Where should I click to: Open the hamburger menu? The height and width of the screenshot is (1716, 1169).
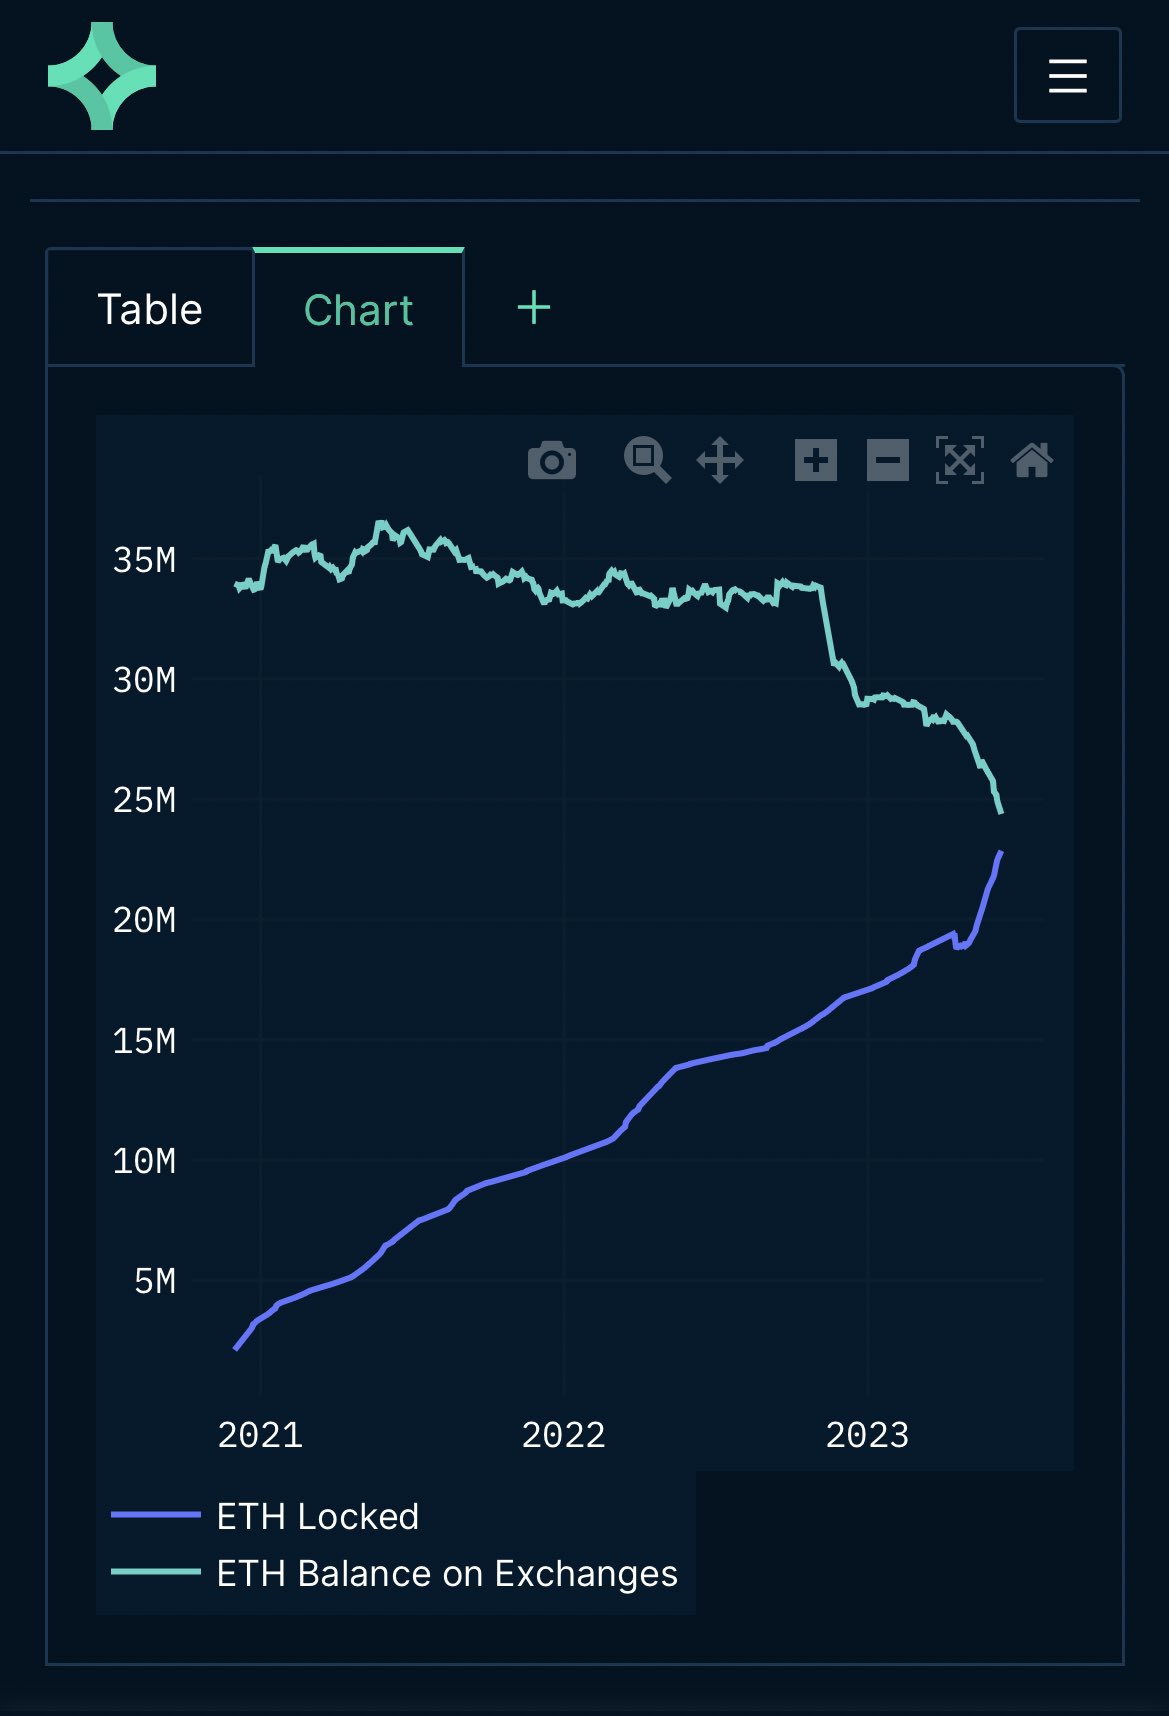(1068, 75)
